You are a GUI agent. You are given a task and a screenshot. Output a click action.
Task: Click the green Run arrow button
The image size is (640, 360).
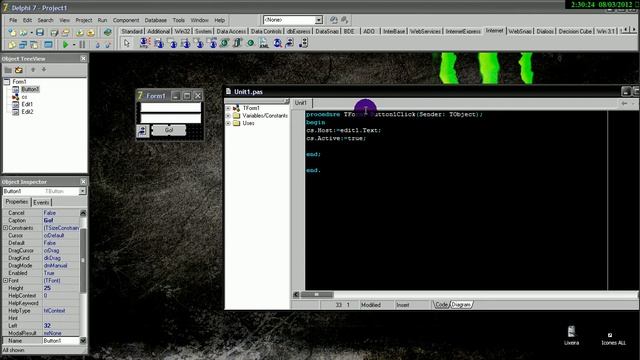pyautogui.click(x=65, y=44)
